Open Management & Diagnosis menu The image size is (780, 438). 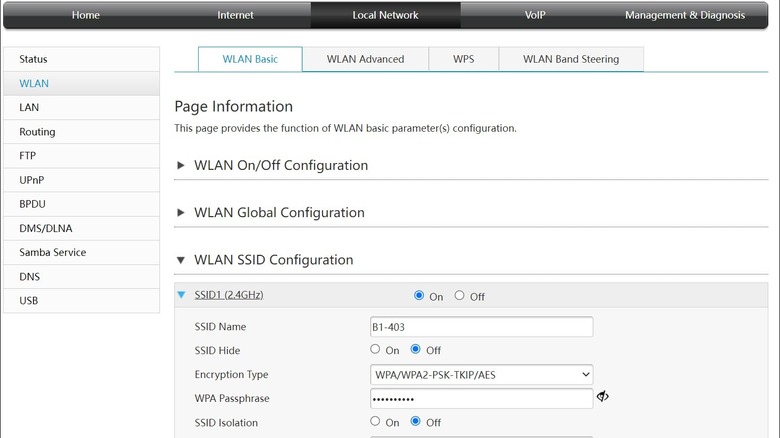(685, 15)
